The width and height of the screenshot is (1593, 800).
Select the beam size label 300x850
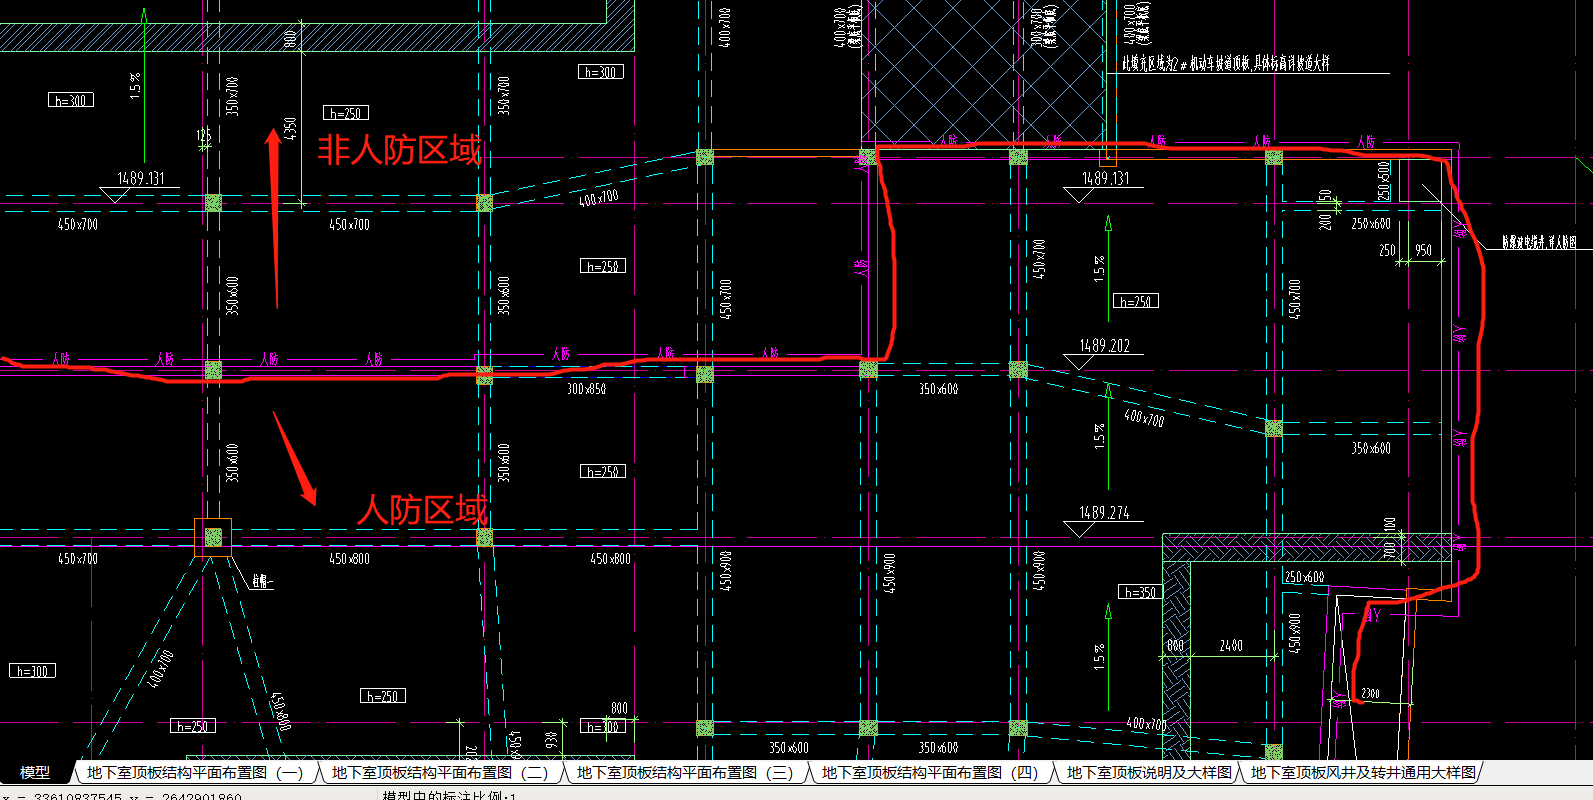tap(586, 389)
